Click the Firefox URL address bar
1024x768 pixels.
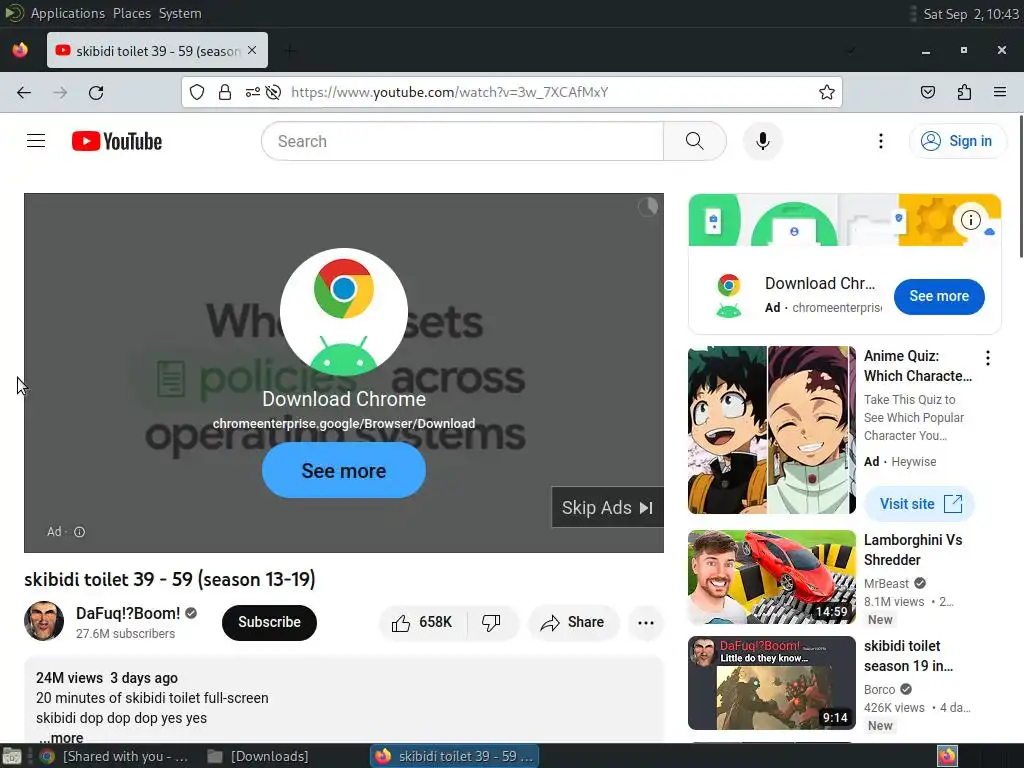click(x=512, y=92)
